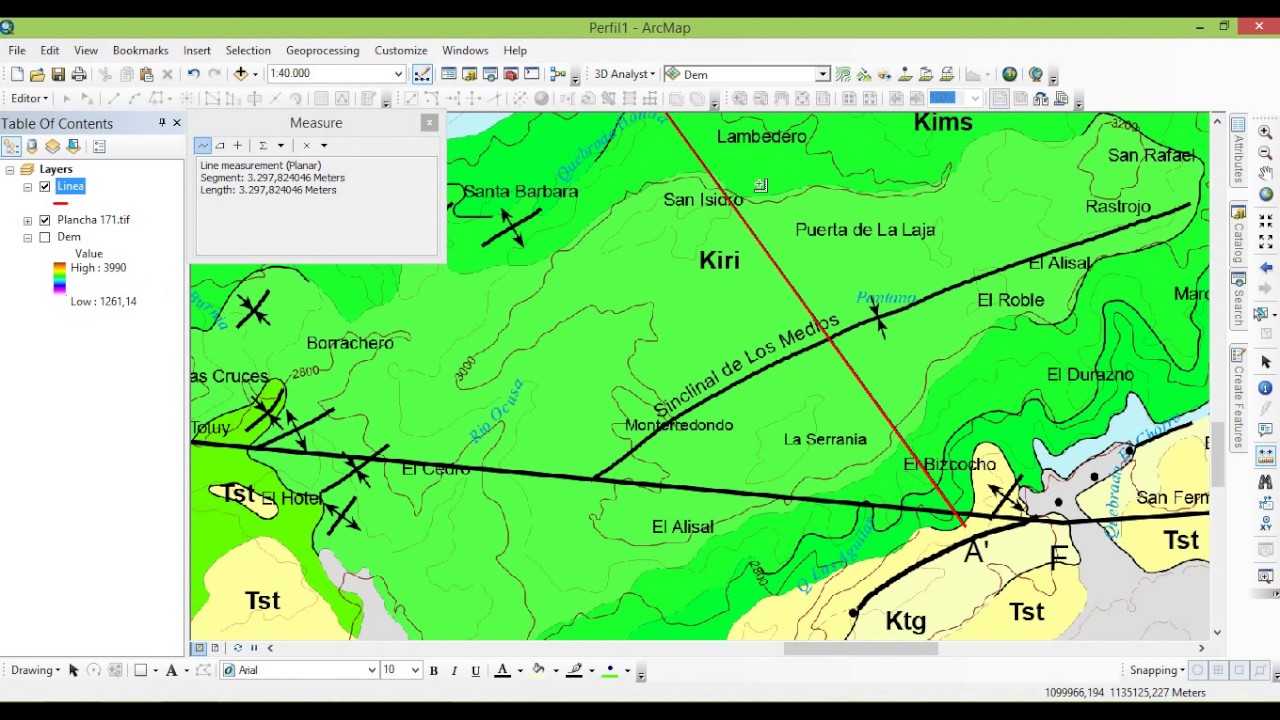Image resolution: width=1280 pixels, height=720 pixels.
Task: Click the Create Contour 3D Analyst tool
Action: [843, 74]
